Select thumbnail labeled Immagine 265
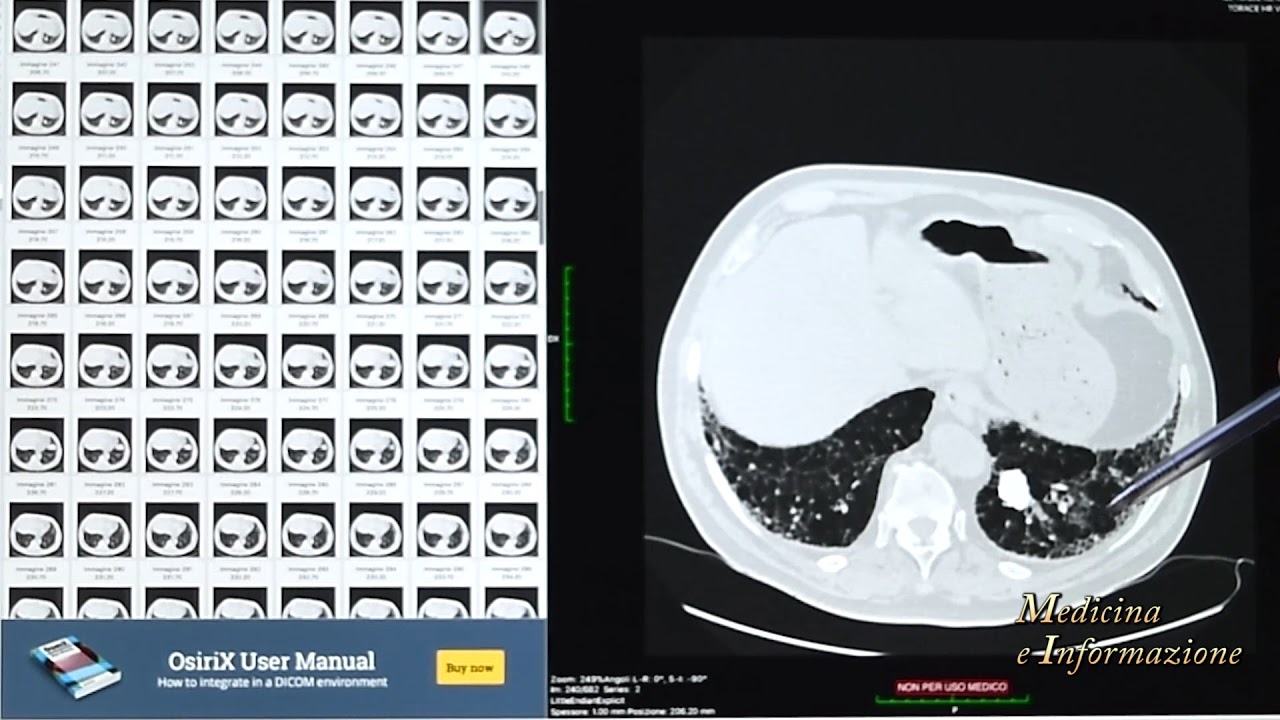 pos(38,277)
